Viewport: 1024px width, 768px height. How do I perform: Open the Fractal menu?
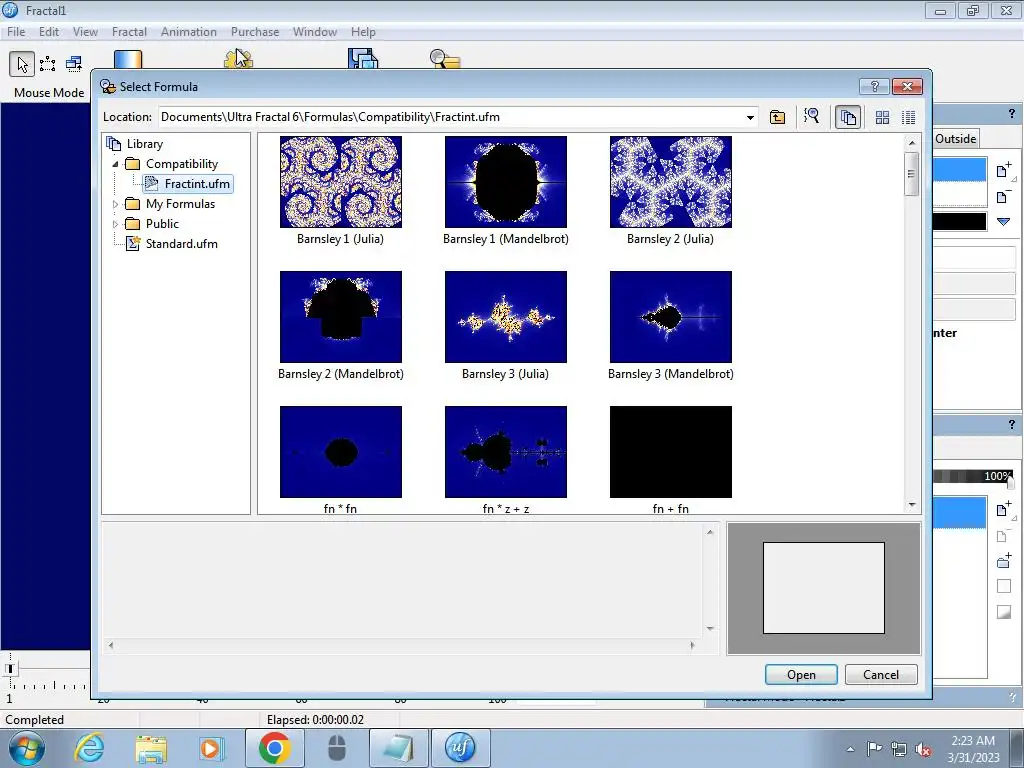129,32
